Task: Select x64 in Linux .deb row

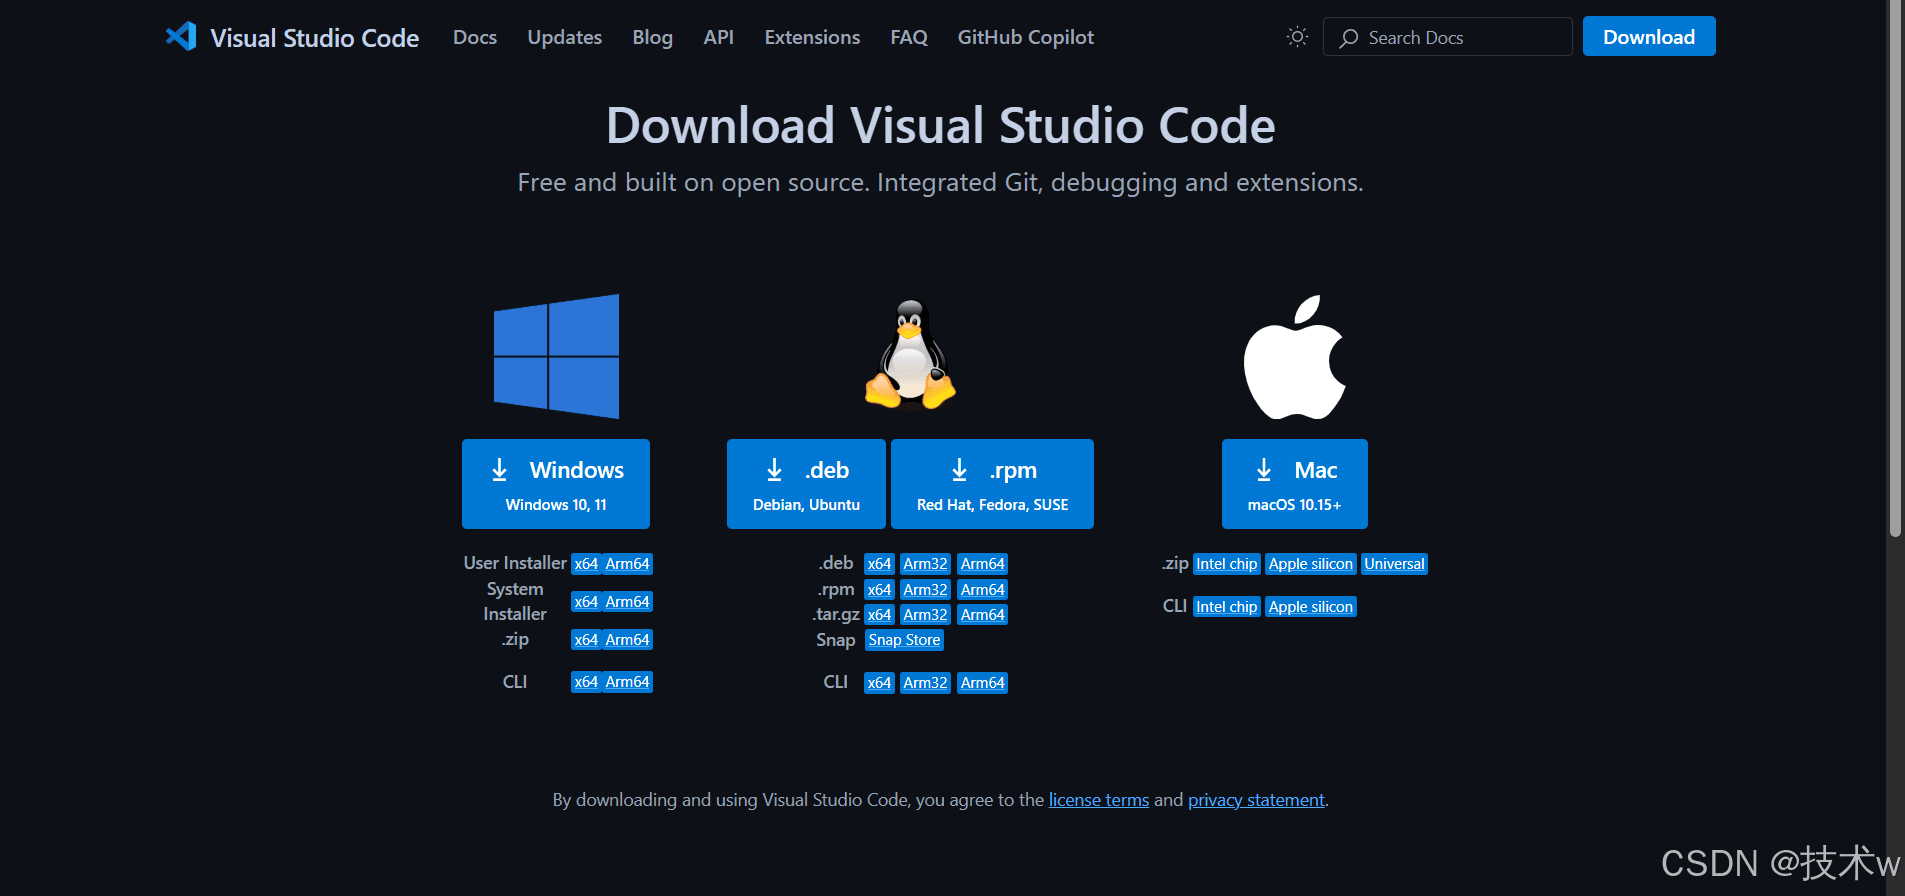Action: (x=879, y=564)
